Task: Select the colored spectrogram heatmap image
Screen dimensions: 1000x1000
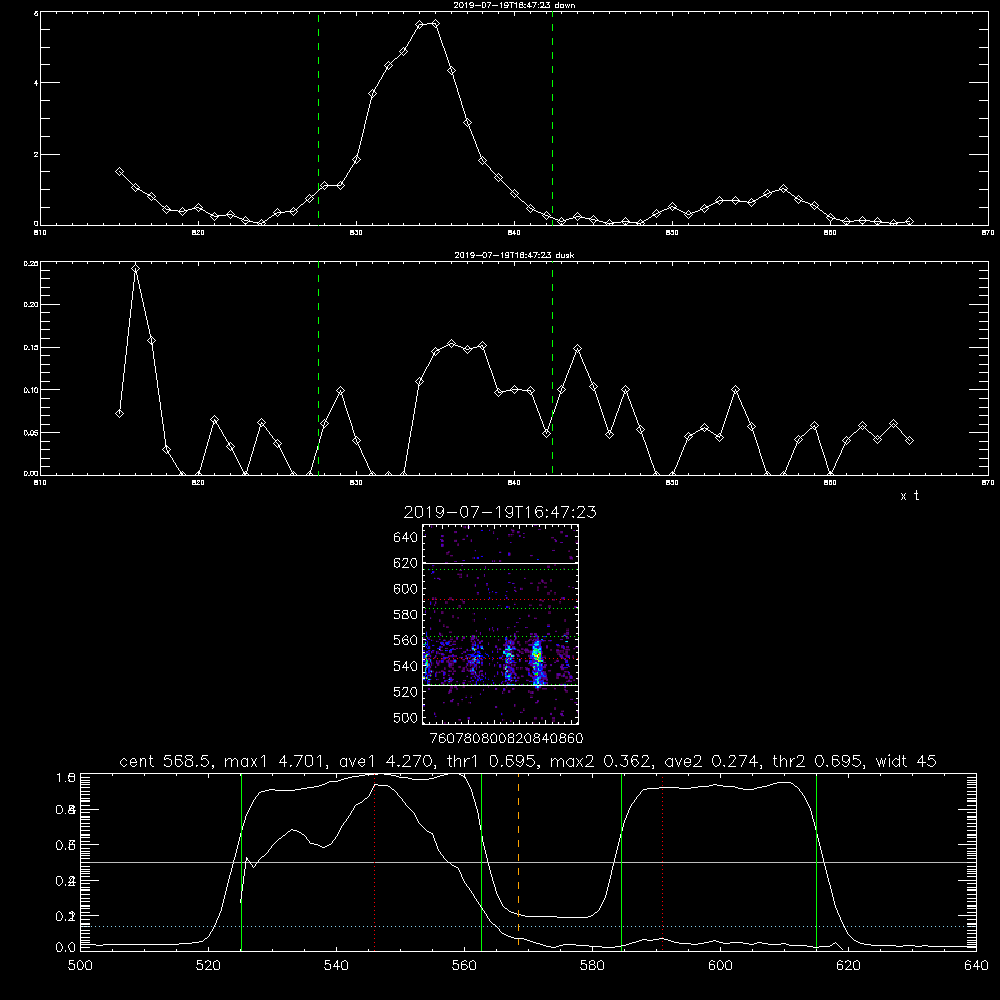Action: [500, 624]
